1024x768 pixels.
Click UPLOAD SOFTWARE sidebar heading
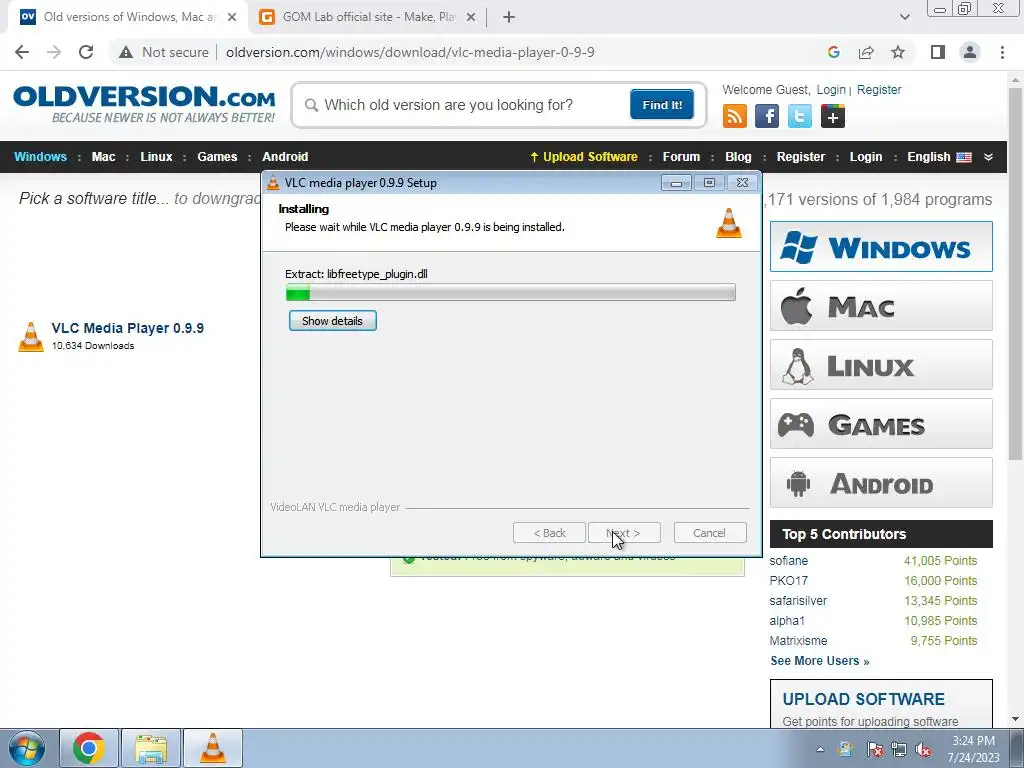[863, 699]
